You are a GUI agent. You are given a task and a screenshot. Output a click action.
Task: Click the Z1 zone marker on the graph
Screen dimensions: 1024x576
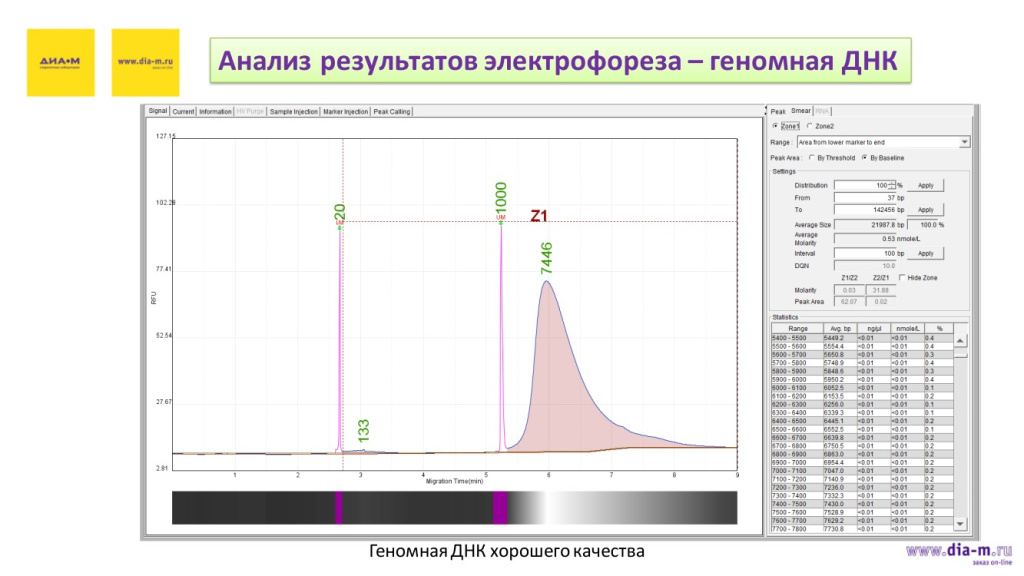pos(539,215)
